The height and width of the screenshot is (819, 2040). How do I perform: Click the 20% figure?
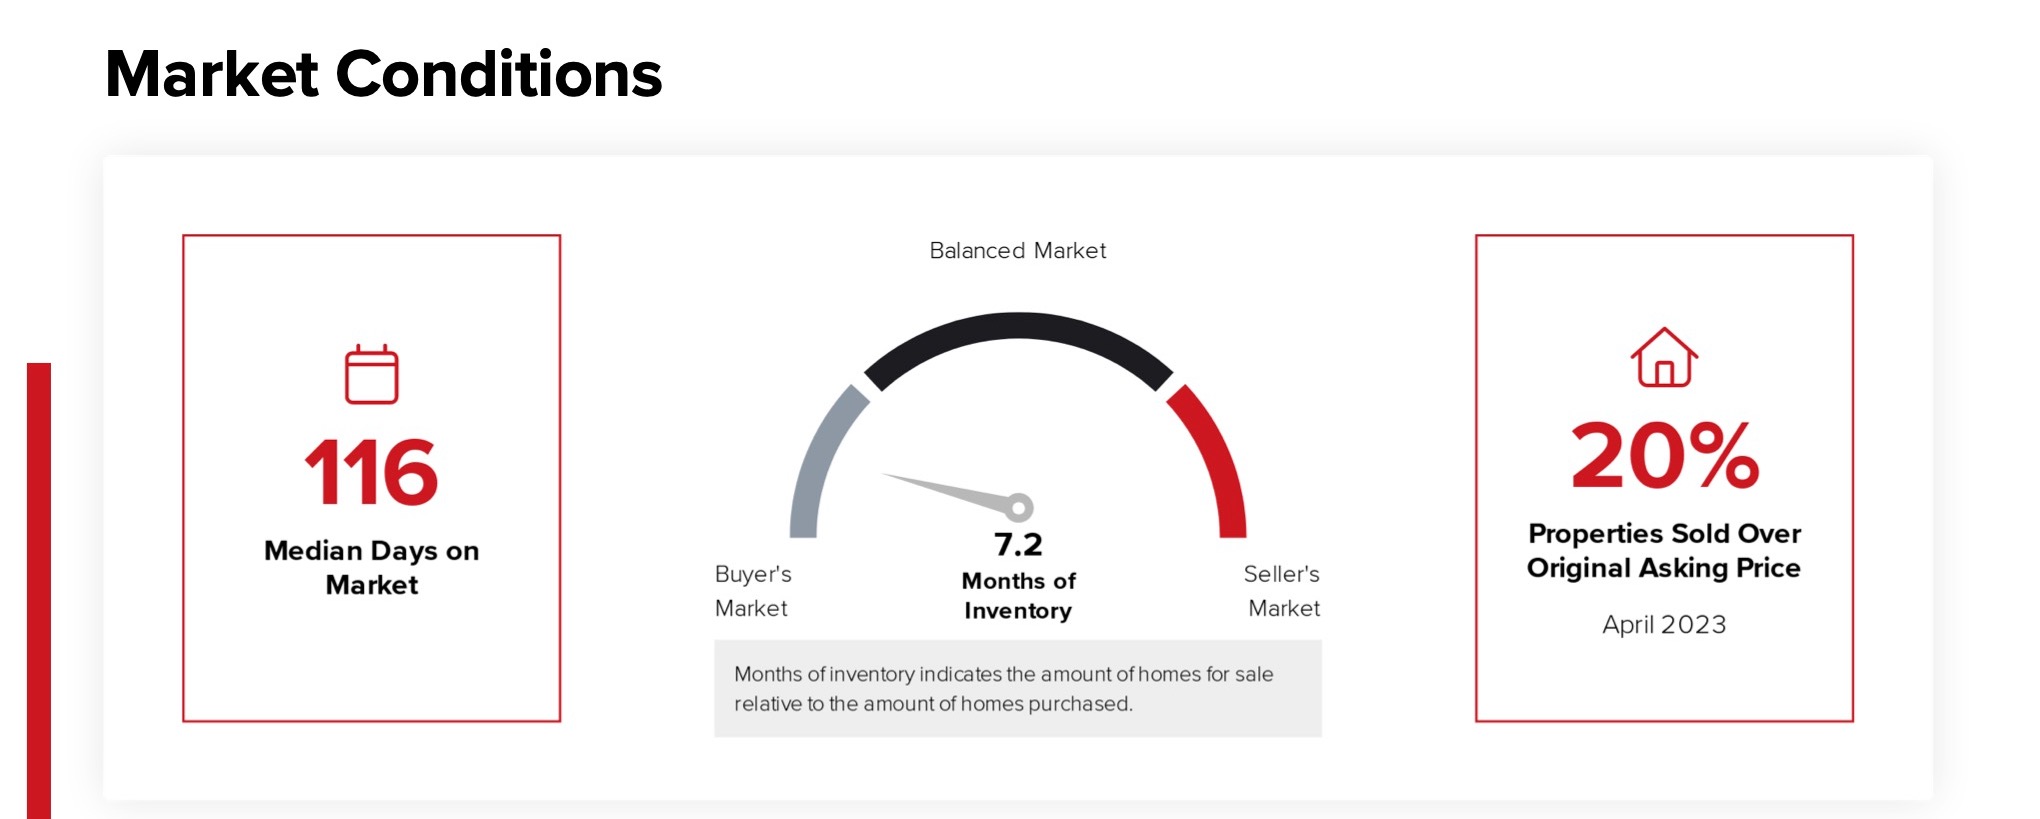pos(1664,455)
